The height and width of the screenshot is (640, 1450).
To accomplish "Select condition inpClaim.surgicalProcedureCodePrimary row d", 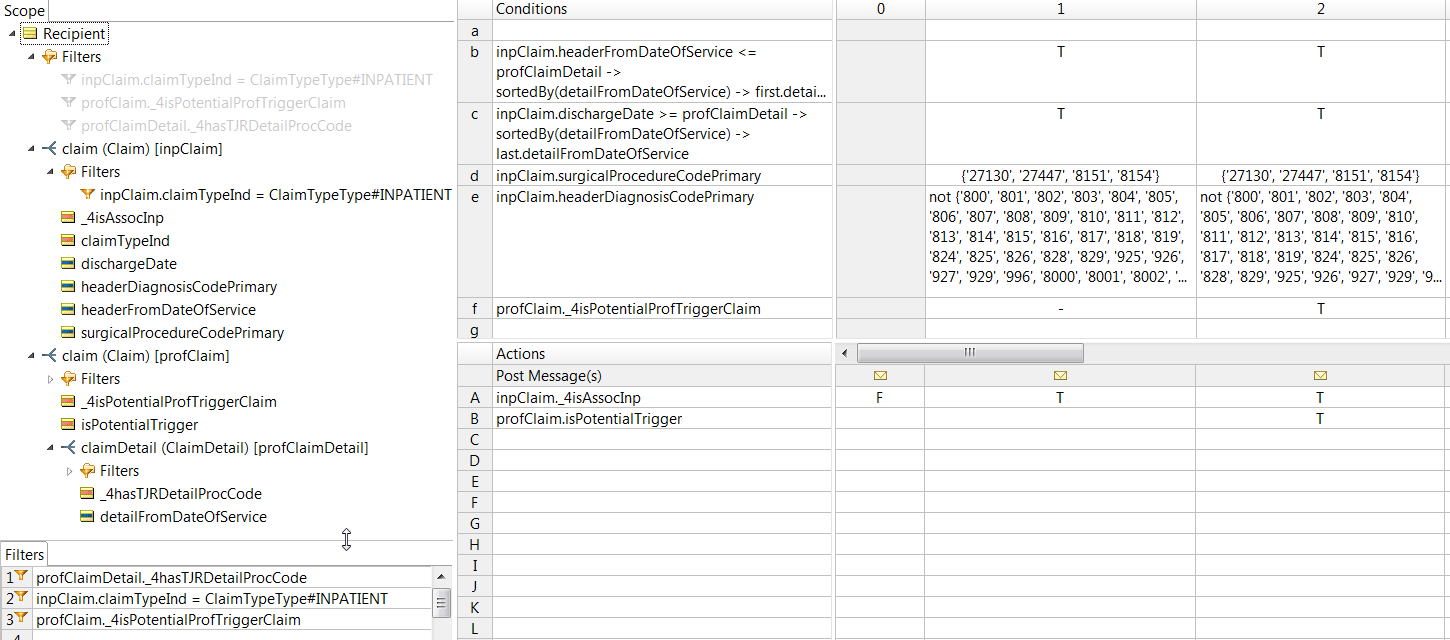I will click(662, 176).
